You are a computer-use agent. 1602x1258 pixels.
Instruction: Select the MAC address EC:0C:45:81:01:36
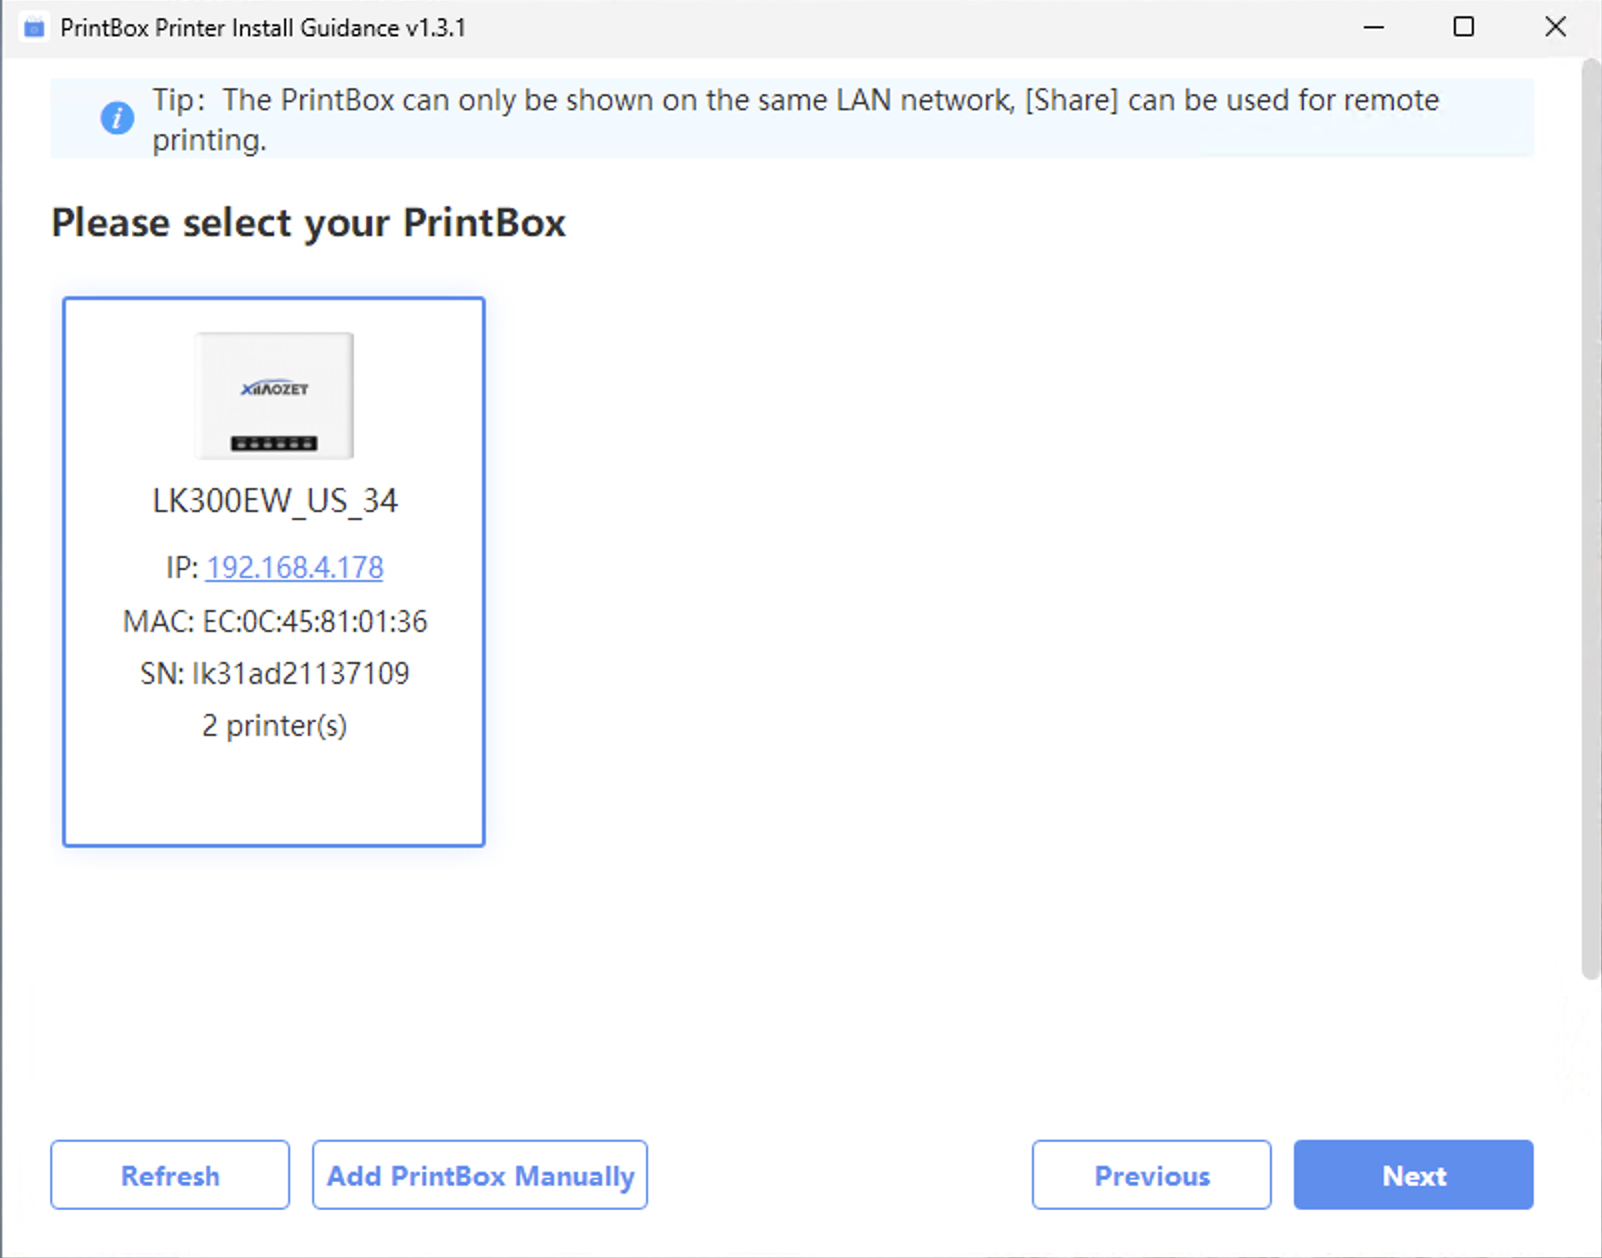274,621
